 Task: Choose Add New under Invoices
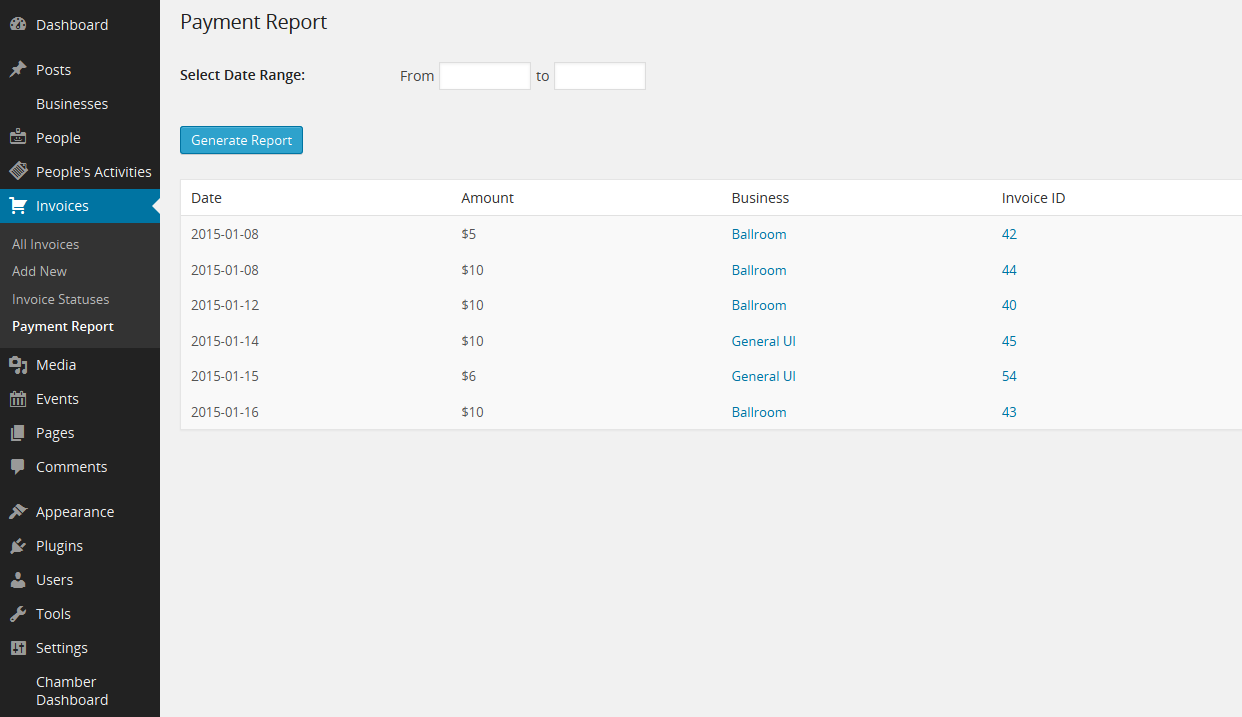[40, 271]
